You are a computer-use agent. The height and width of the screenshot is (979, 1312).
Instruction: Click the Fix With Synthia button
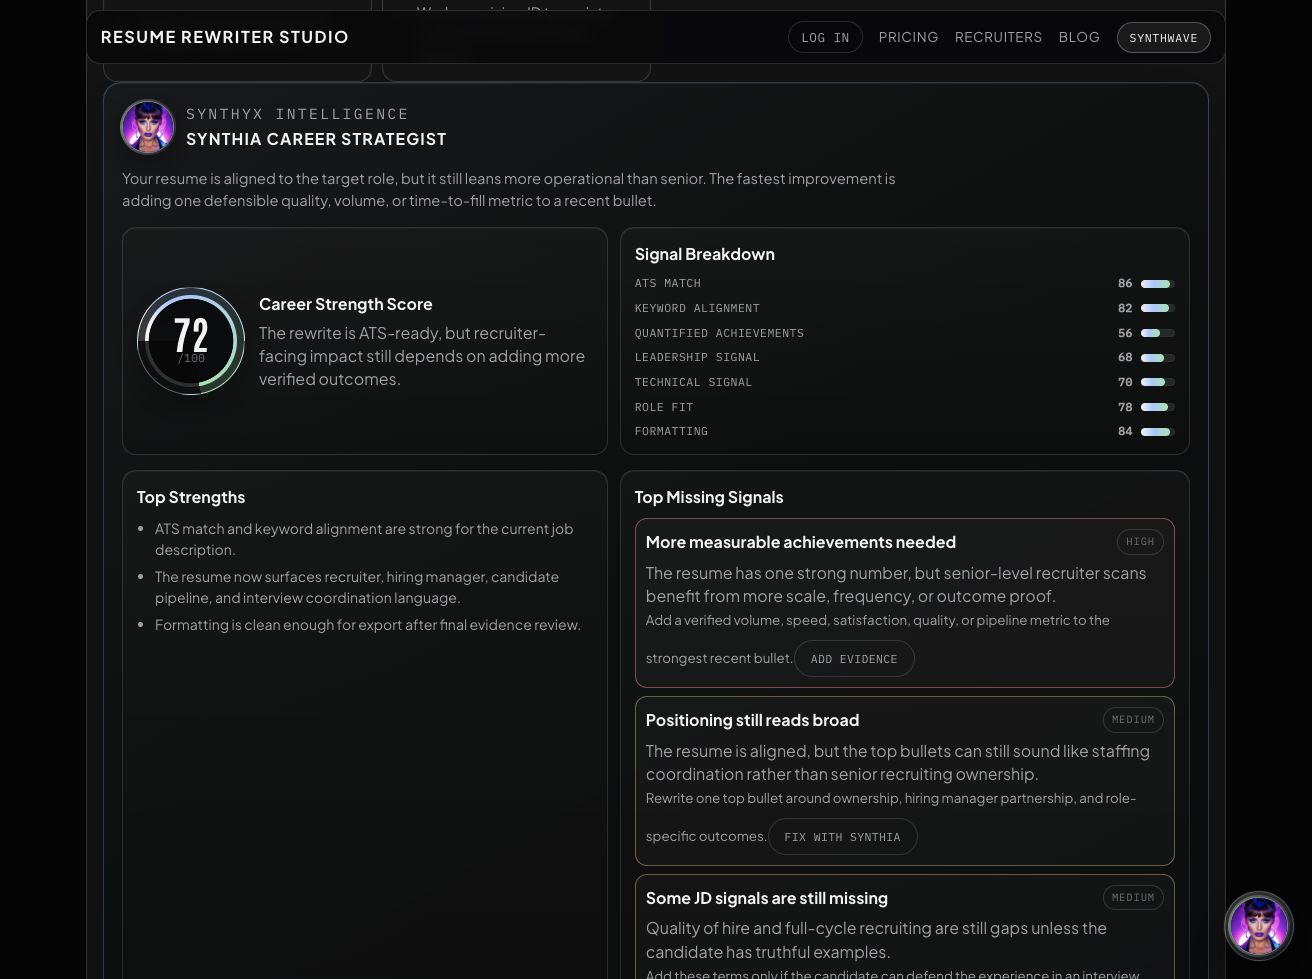pos(842,837)
